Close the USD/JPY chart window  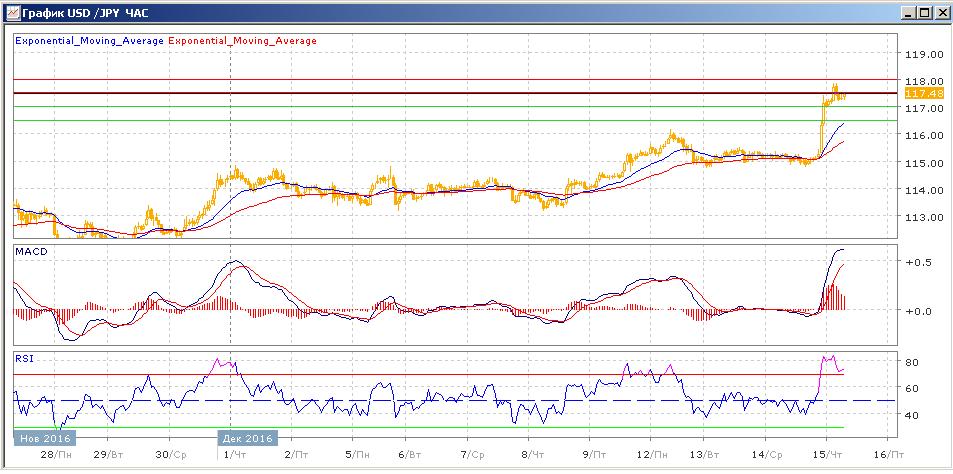[940, 13]
